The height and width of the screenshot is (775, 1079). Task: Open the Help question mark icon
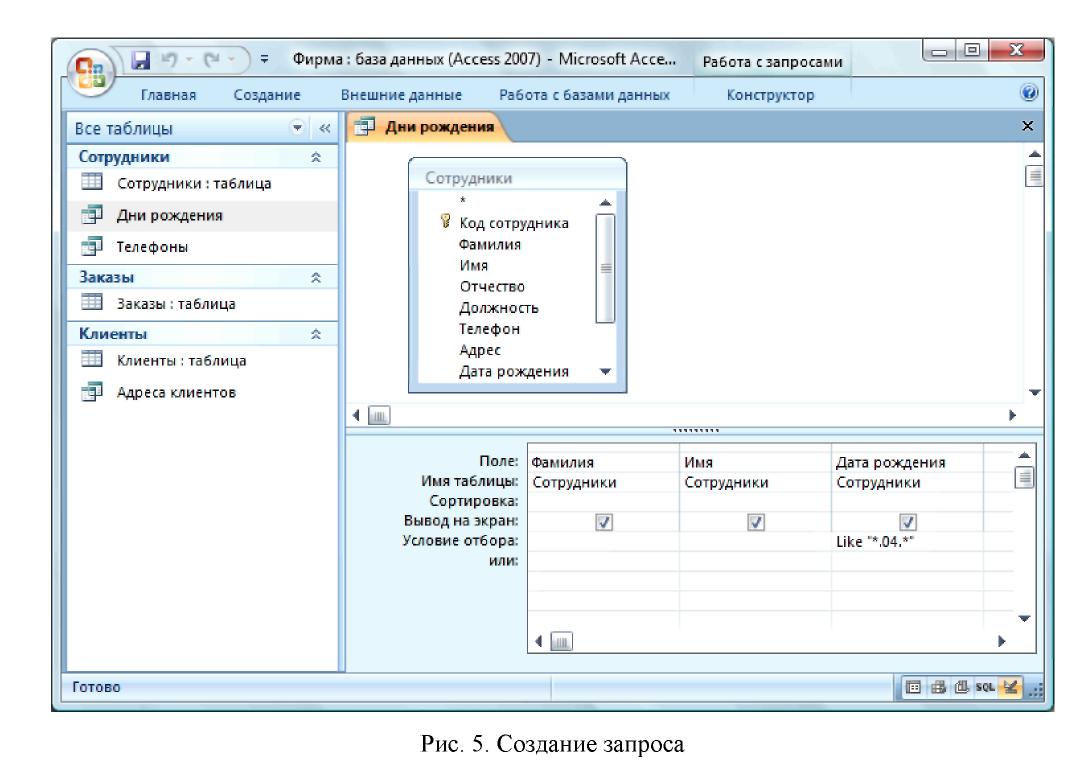click(1029, 93)
